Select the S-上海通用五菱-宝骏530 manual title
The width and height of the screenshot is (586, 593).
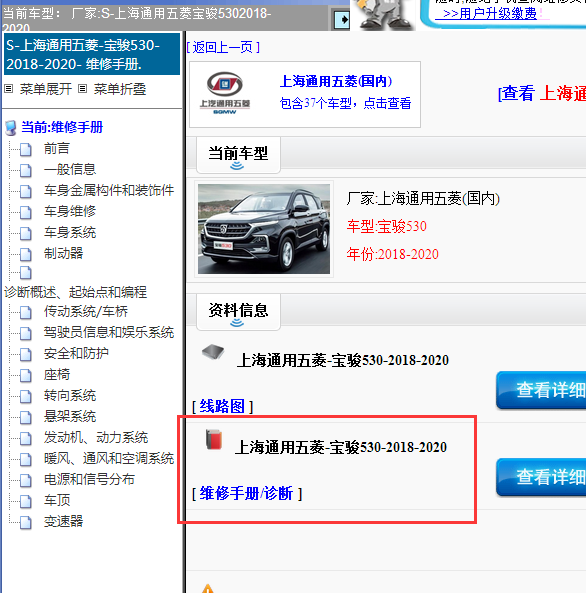(92, 54)
